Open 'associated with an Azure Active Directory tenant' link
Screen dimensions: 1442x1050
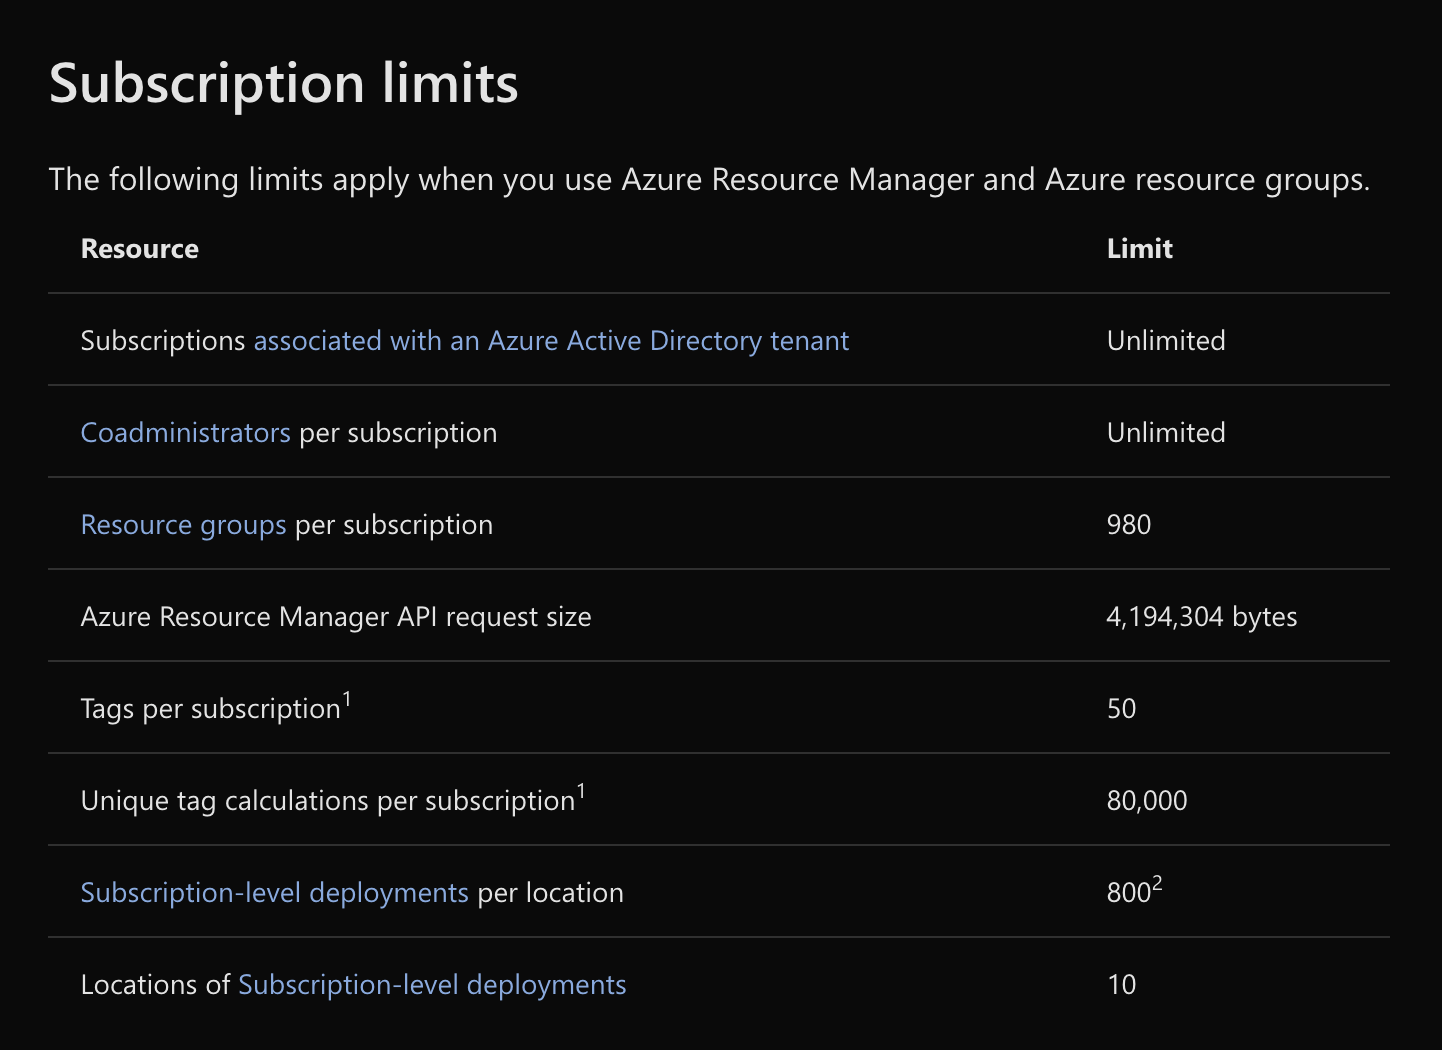[551, 341]
